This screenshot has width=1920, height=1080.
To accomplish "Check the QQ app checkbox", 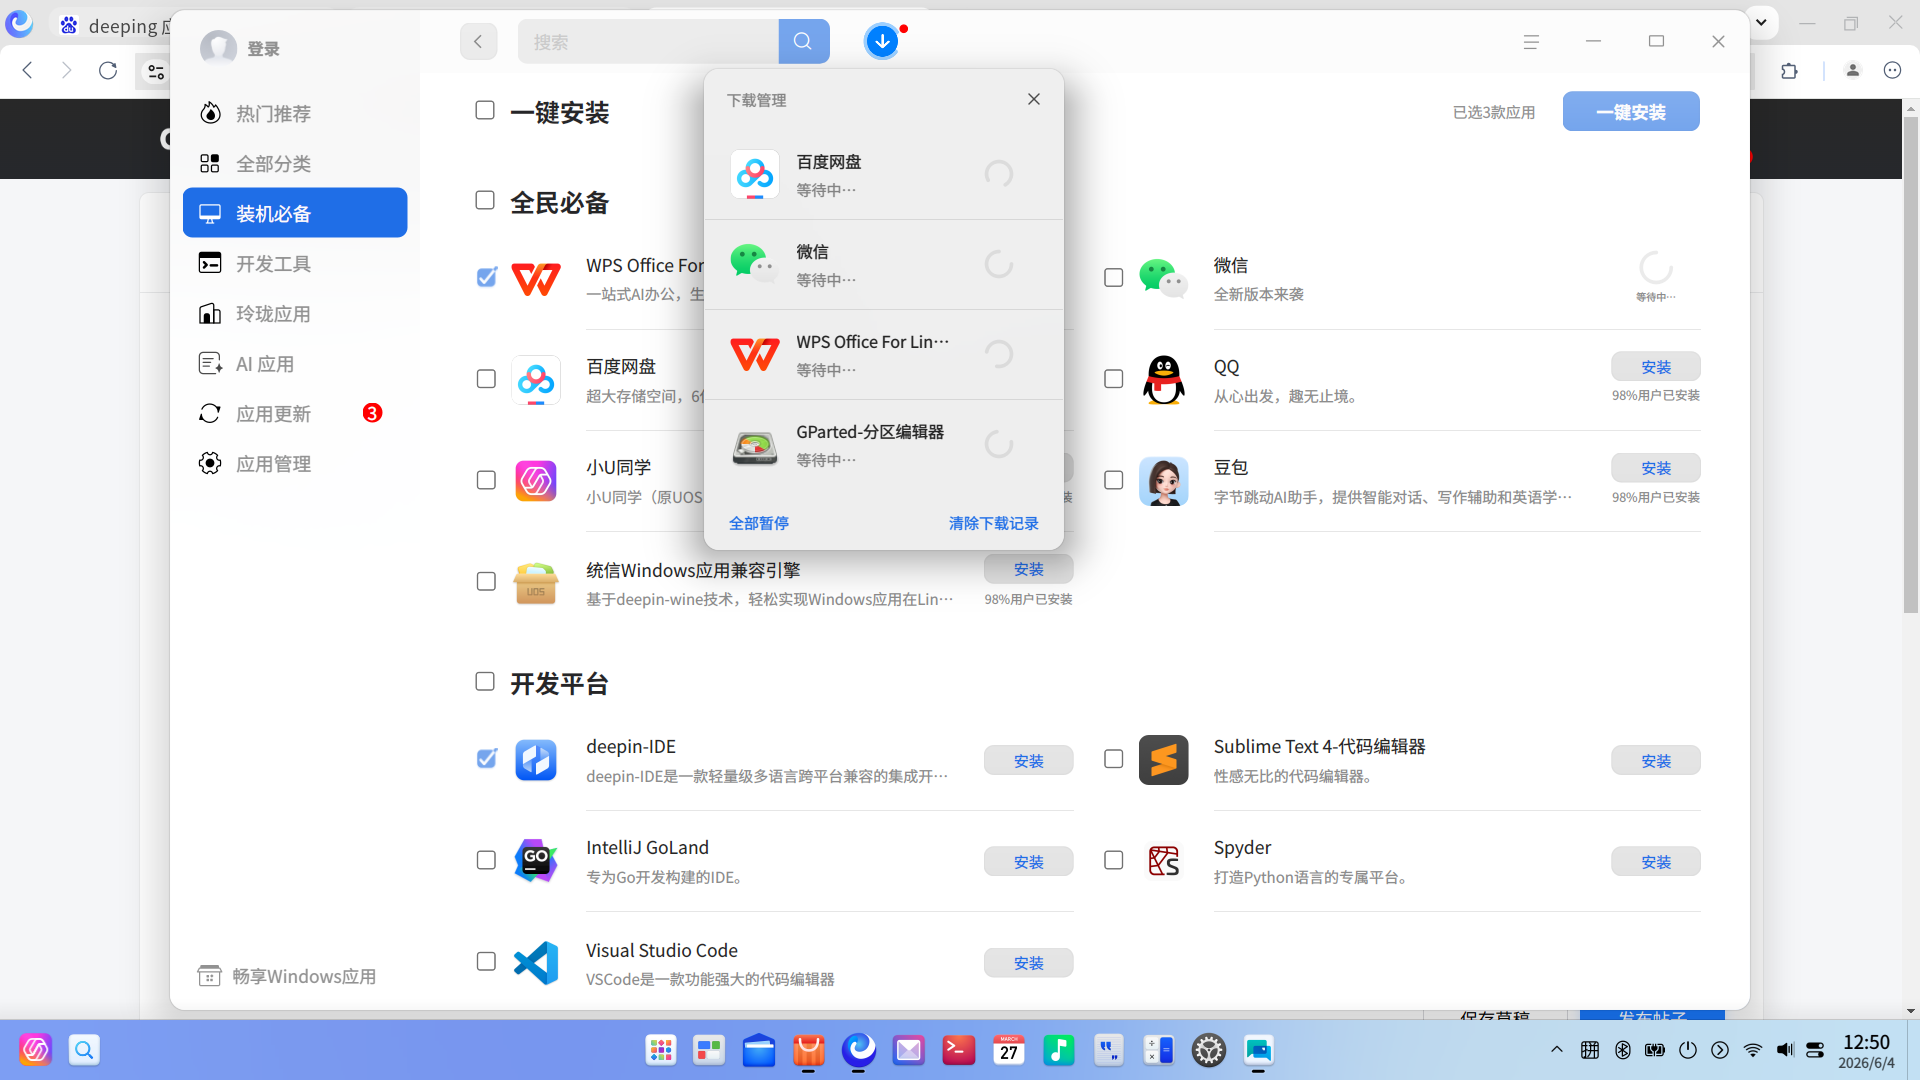I will point(1113,379).
